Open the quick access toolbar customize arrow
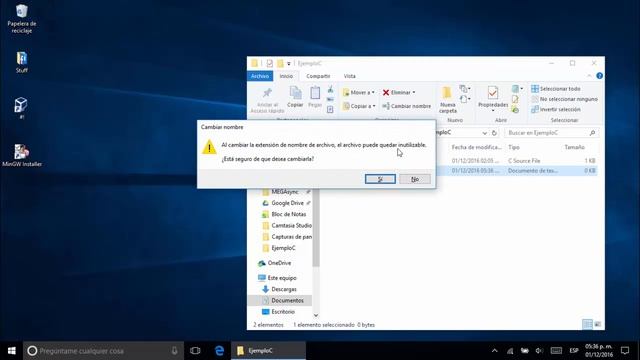The image size is (640, 360). coord(289,64)
